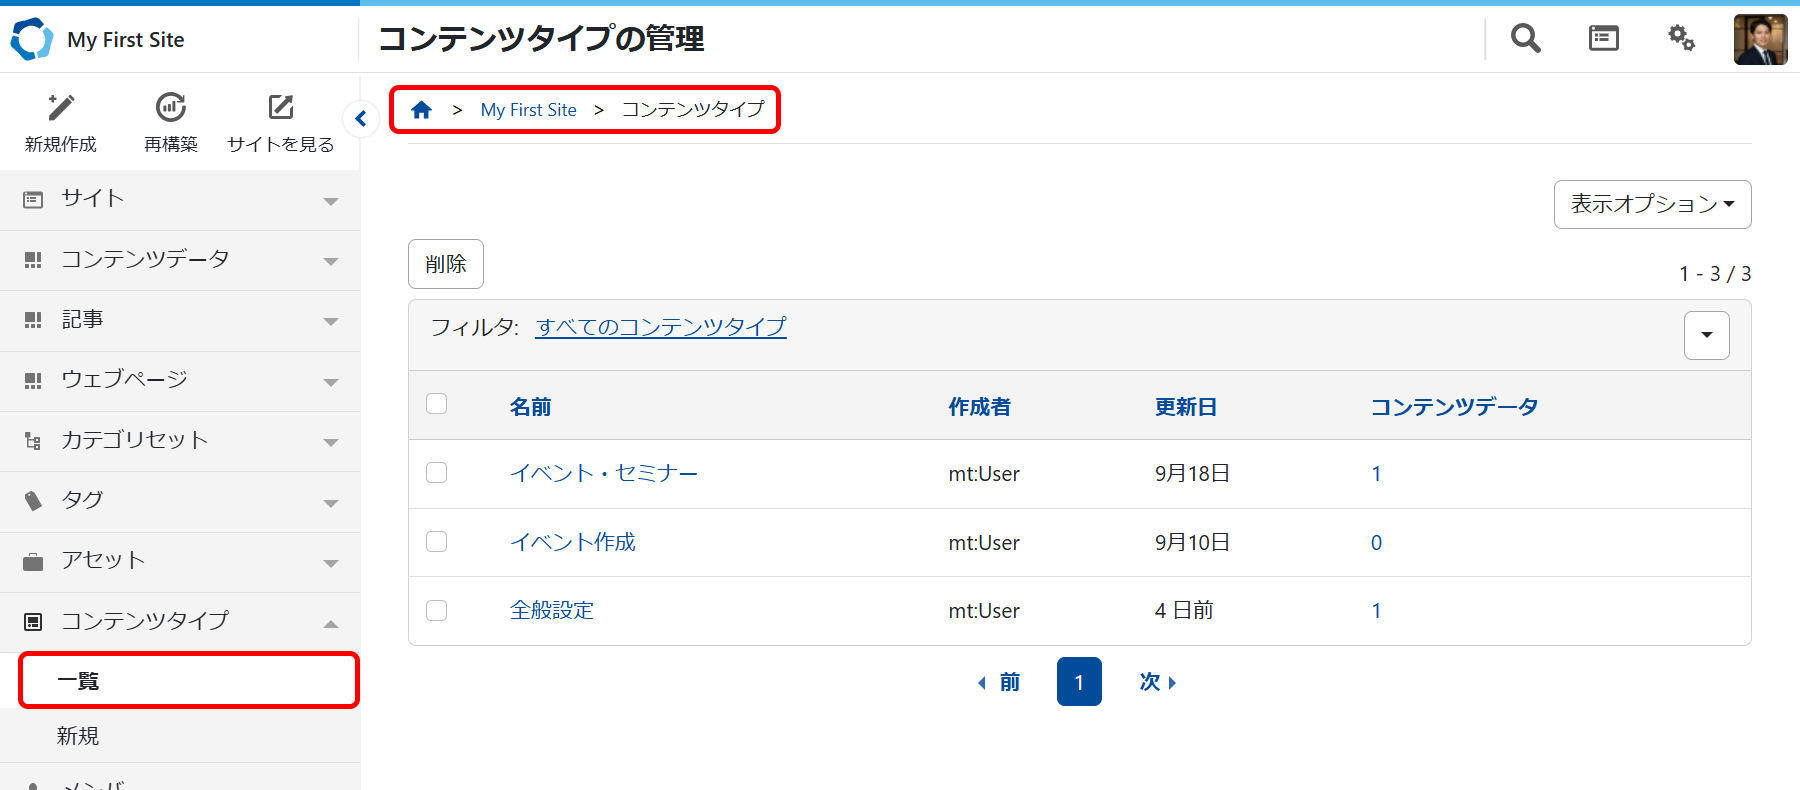Toggle the select-all checkbox in table header
1800x790 pixels.
[437, 404]
